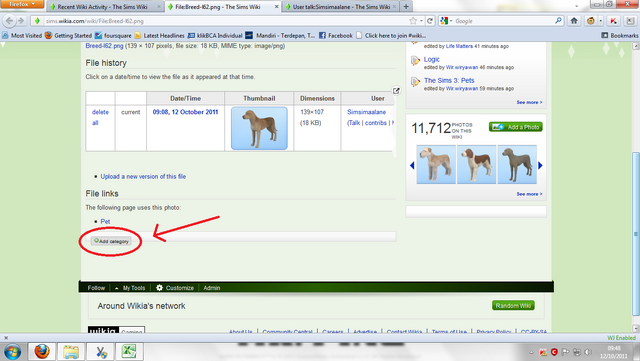Open the Pet page link
The height and width of the screenshot is (361, 640).
click(105, 221)
